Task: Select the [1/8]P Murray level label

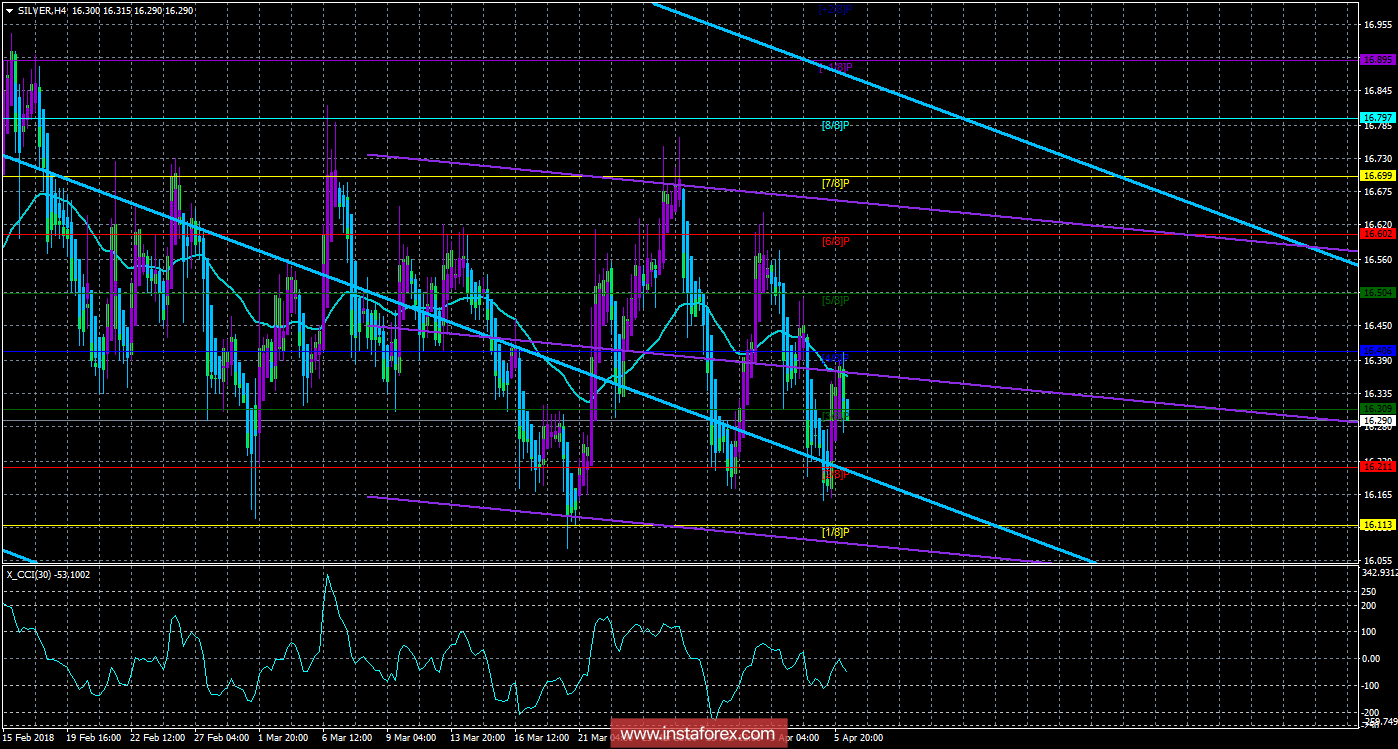Action: [x=834, y=532]
